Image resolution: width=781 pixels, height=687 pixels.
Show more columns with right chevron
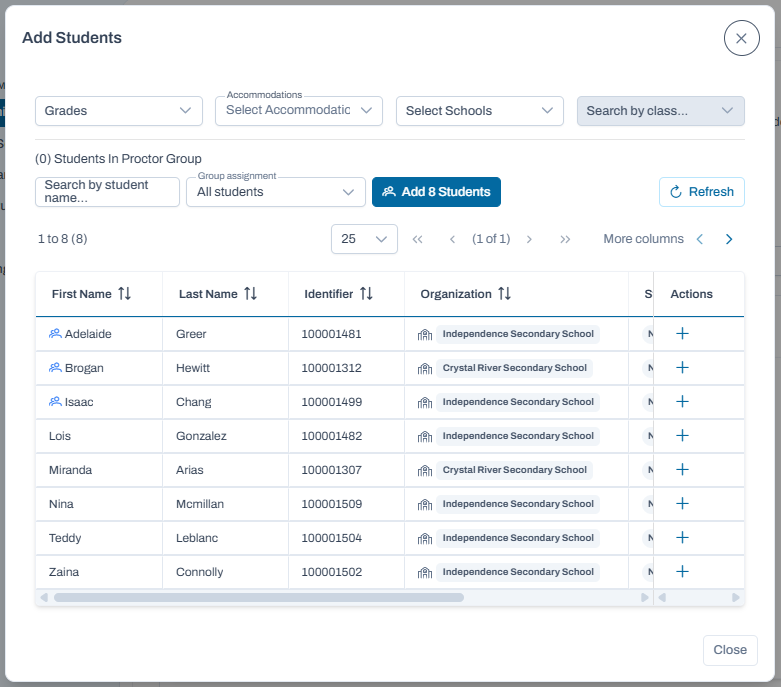[729, 239]
